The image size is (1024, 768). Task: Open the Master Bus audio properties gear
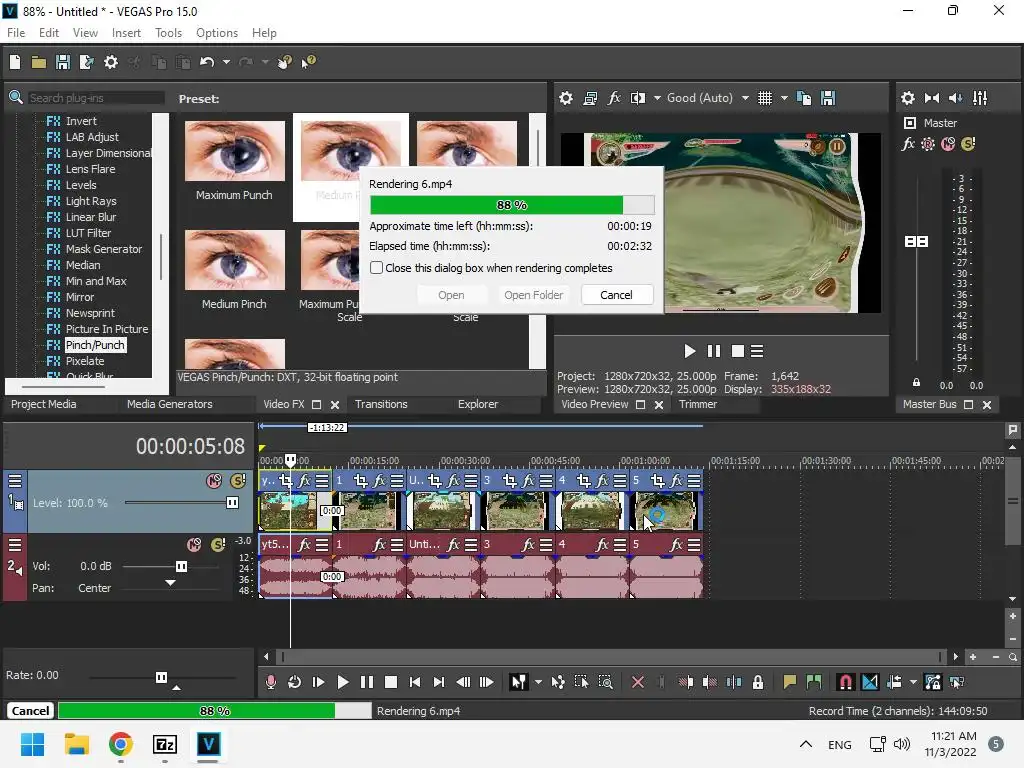908,98
